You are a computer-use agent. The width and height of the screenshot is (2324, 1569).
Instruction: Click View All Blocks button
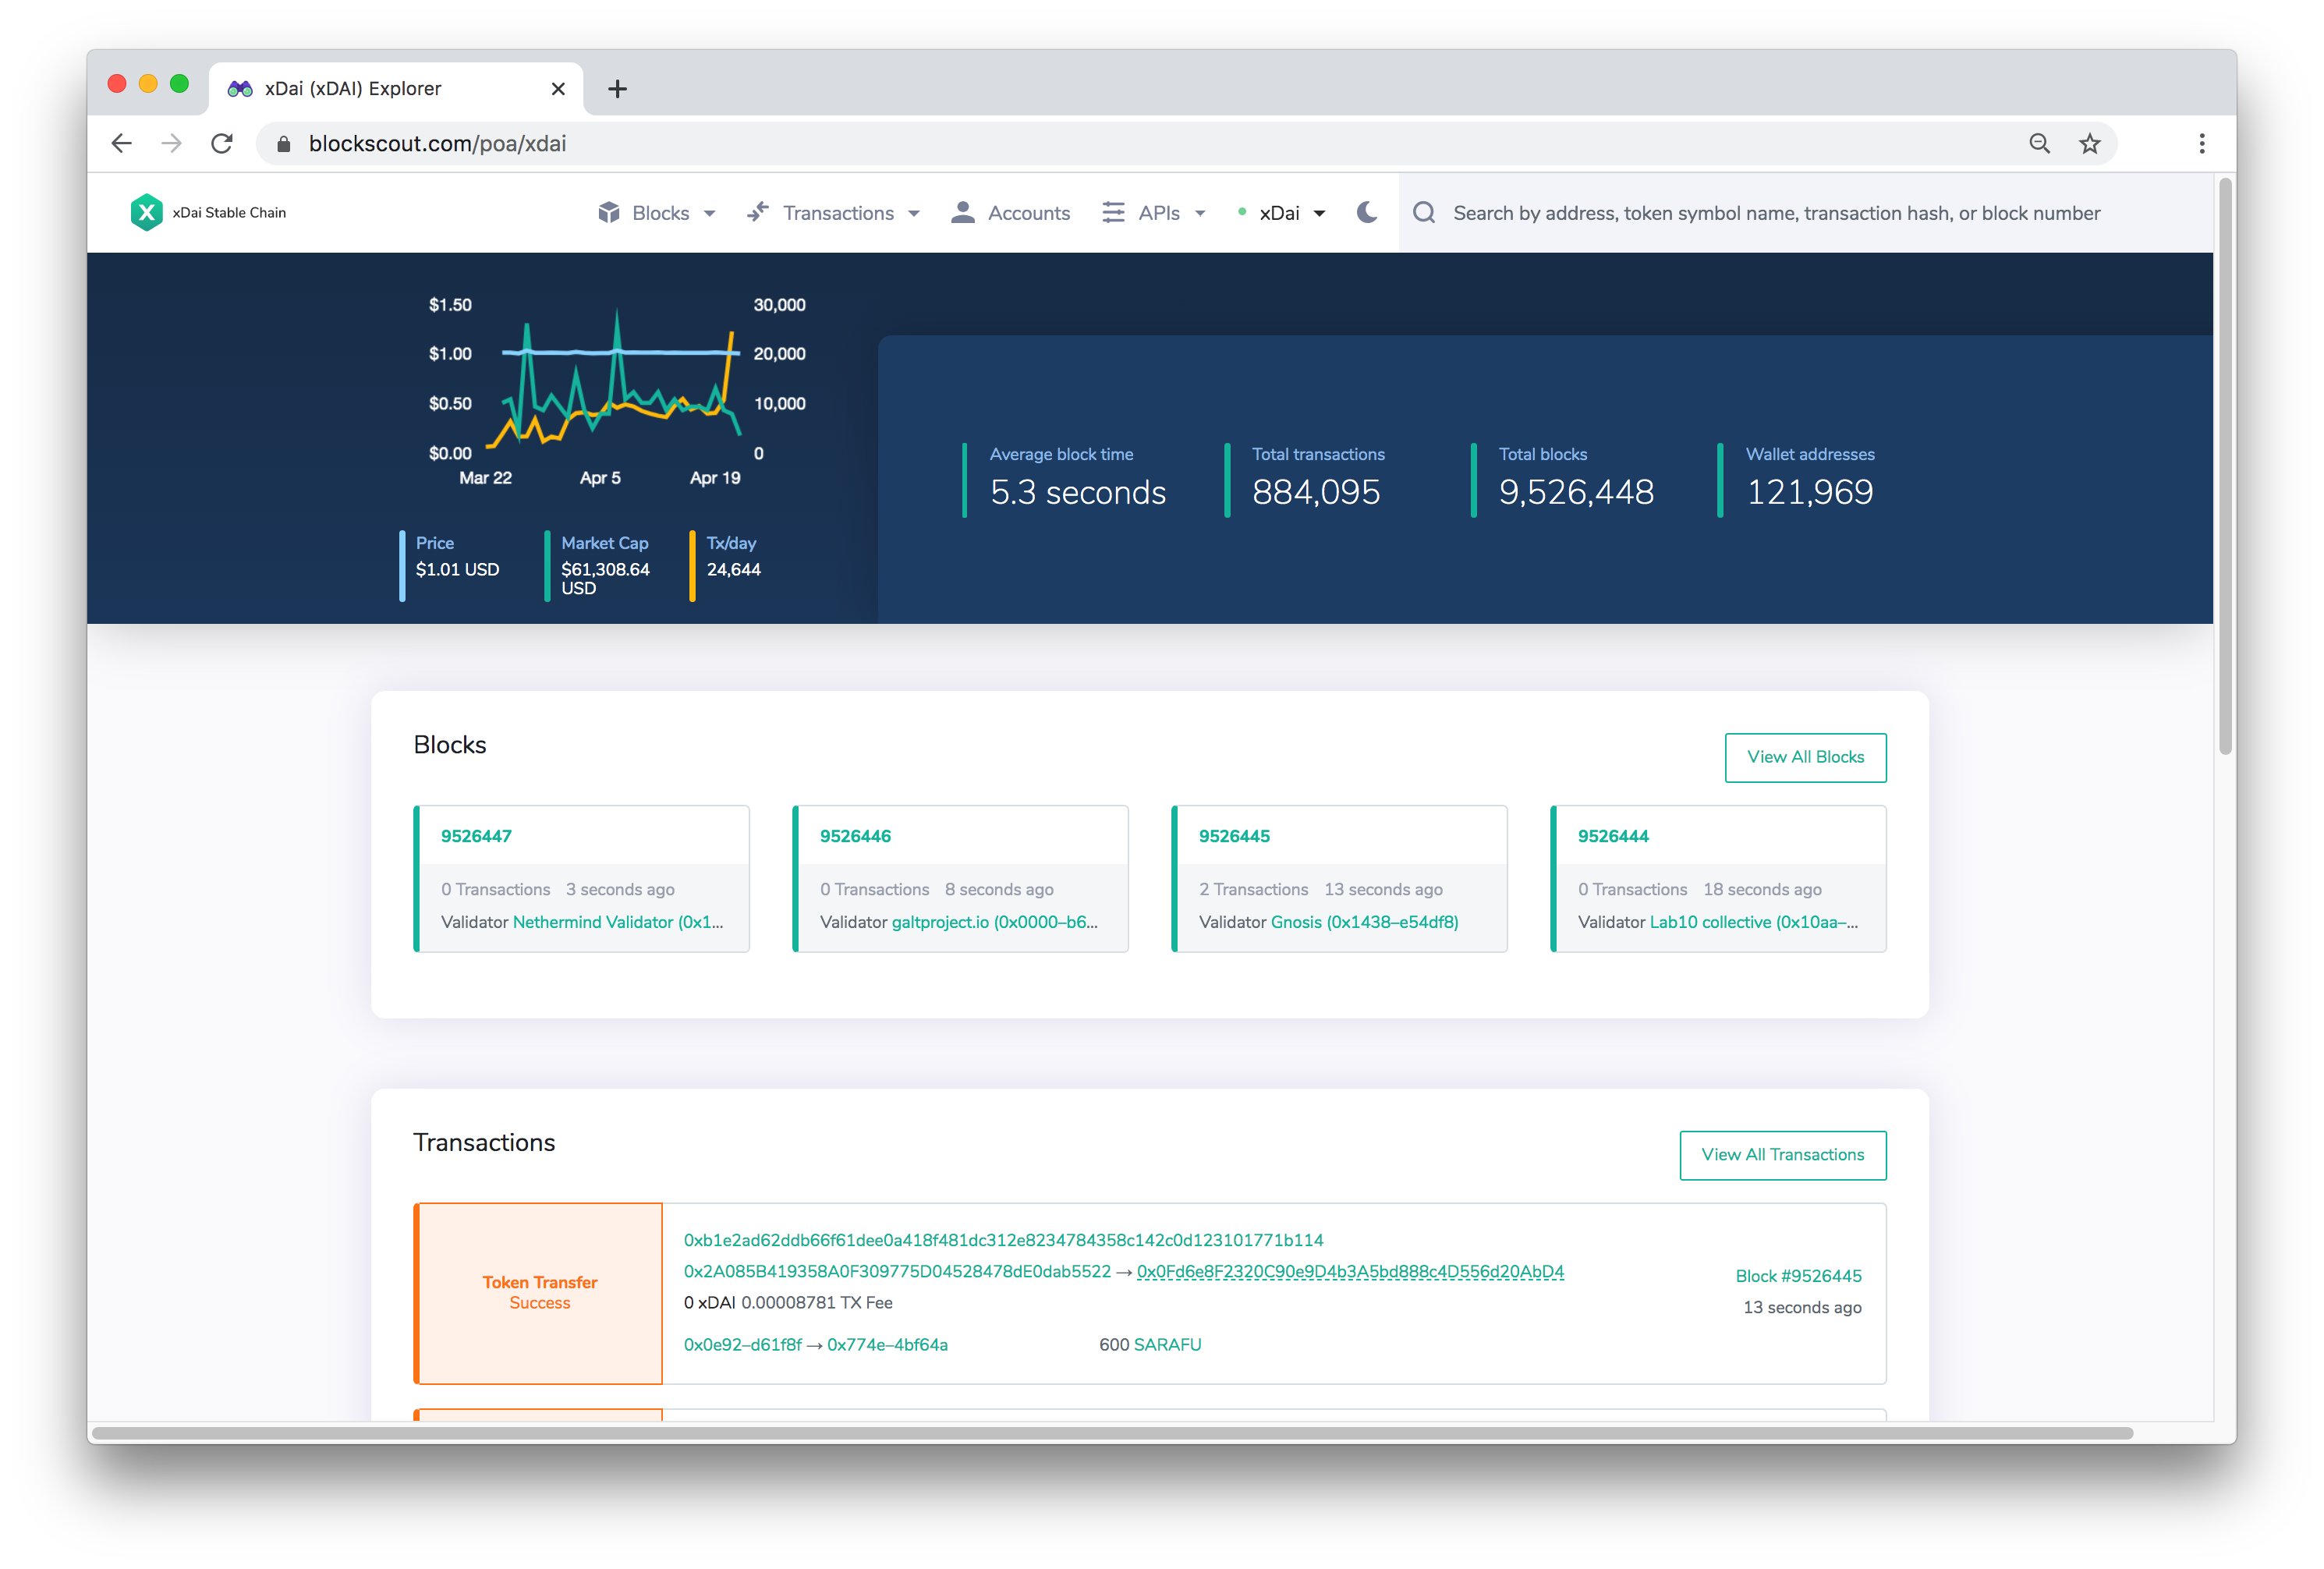point(1804,757)
